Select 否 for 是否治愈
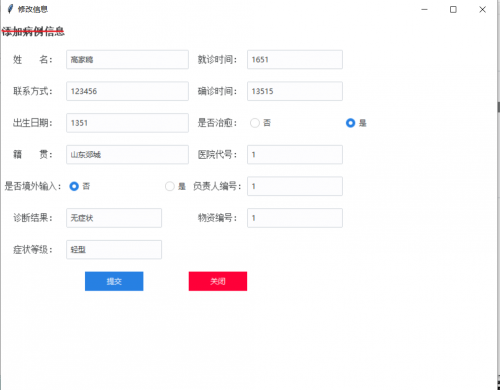The image size is (500, 390). [255, 123]
